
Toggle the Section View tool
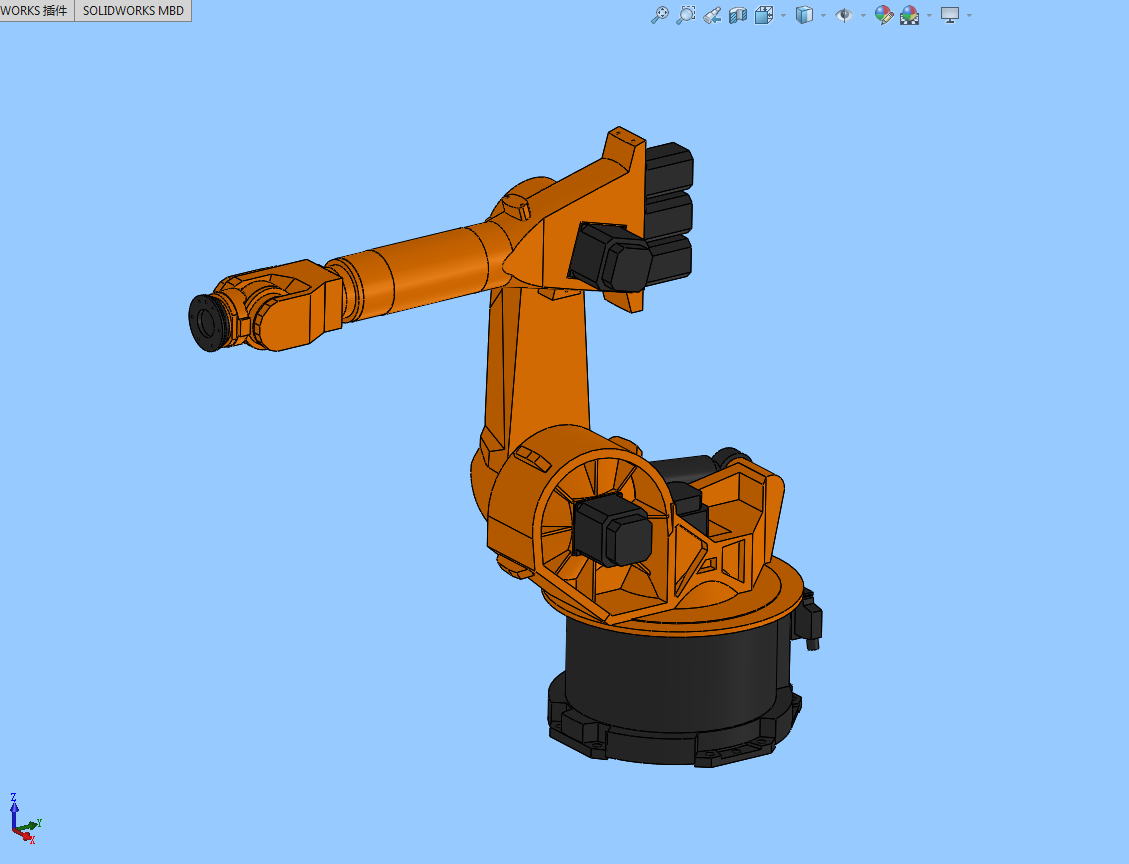(x=738, y=15)
